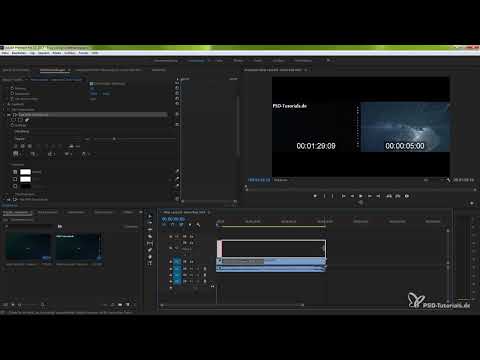Select the Ripple Edit tool
The width and height of the screenshot is (480, 360).
point(150,230)
